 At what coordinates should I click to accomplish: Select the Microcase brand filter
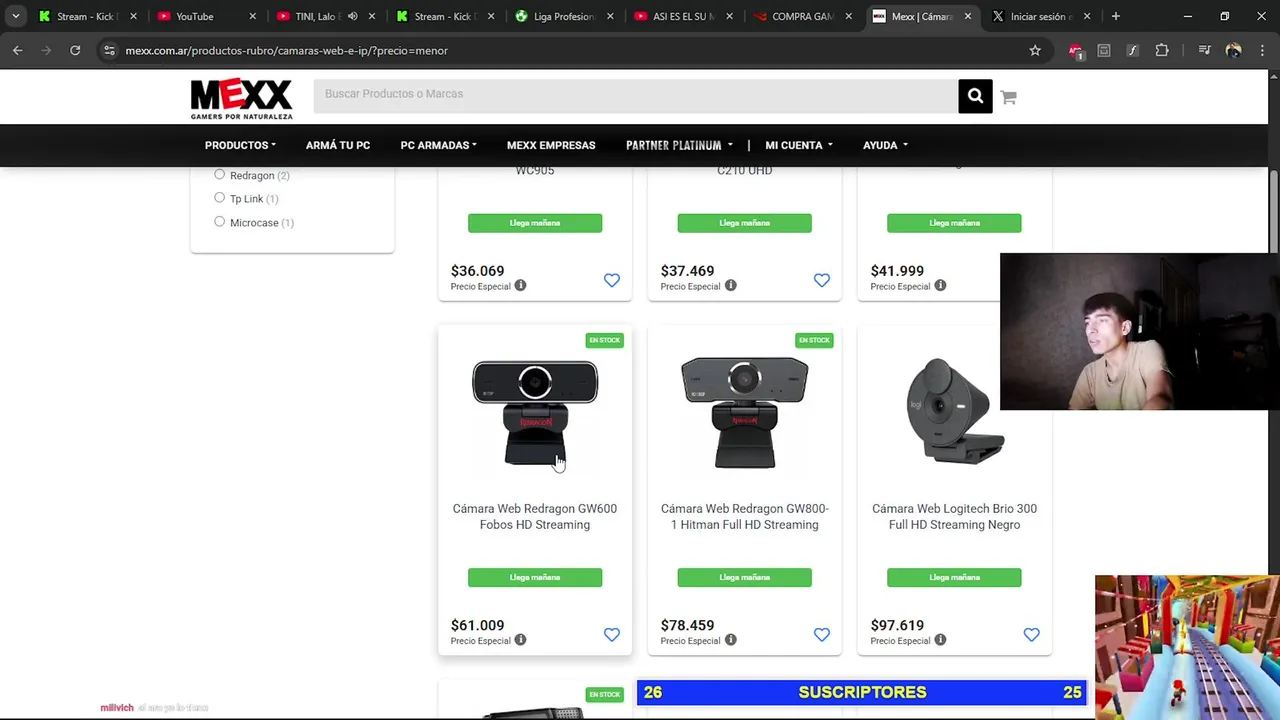tap(219, 222)
